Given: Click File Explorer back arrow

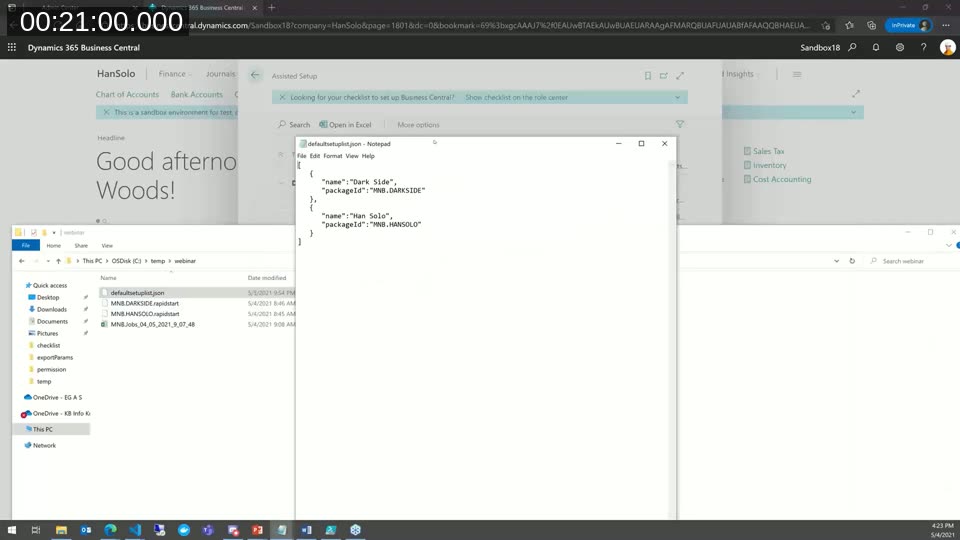Looking at the screenshot, I should [21, 261].
